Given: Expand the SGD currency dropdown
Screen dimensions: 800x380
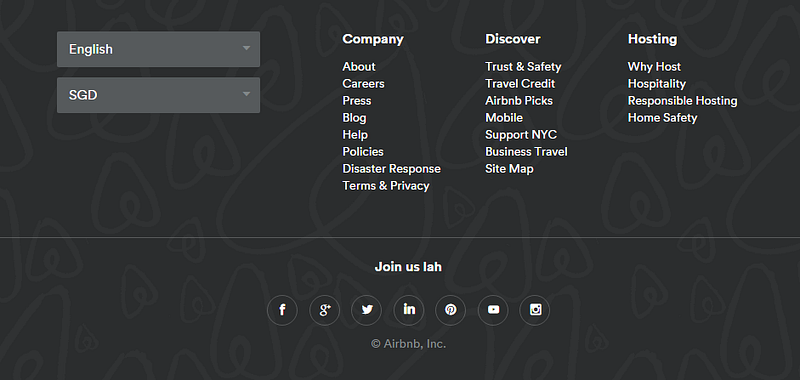Looking at the screenshot, I should (x=158, y=95).
